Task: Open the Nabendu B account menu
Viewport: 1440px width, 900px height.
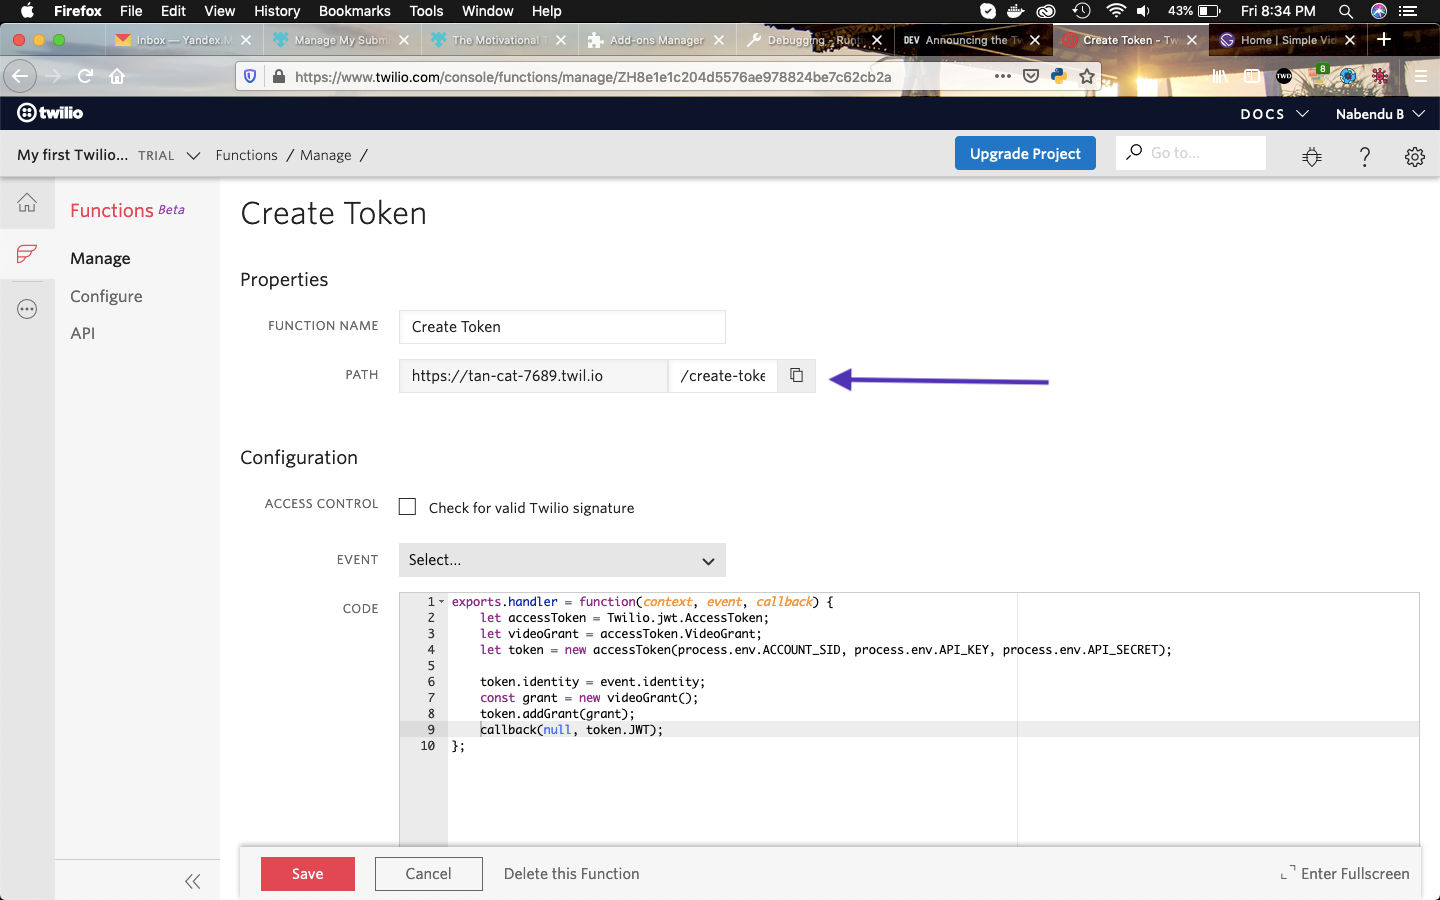Action: [1380, 114]
